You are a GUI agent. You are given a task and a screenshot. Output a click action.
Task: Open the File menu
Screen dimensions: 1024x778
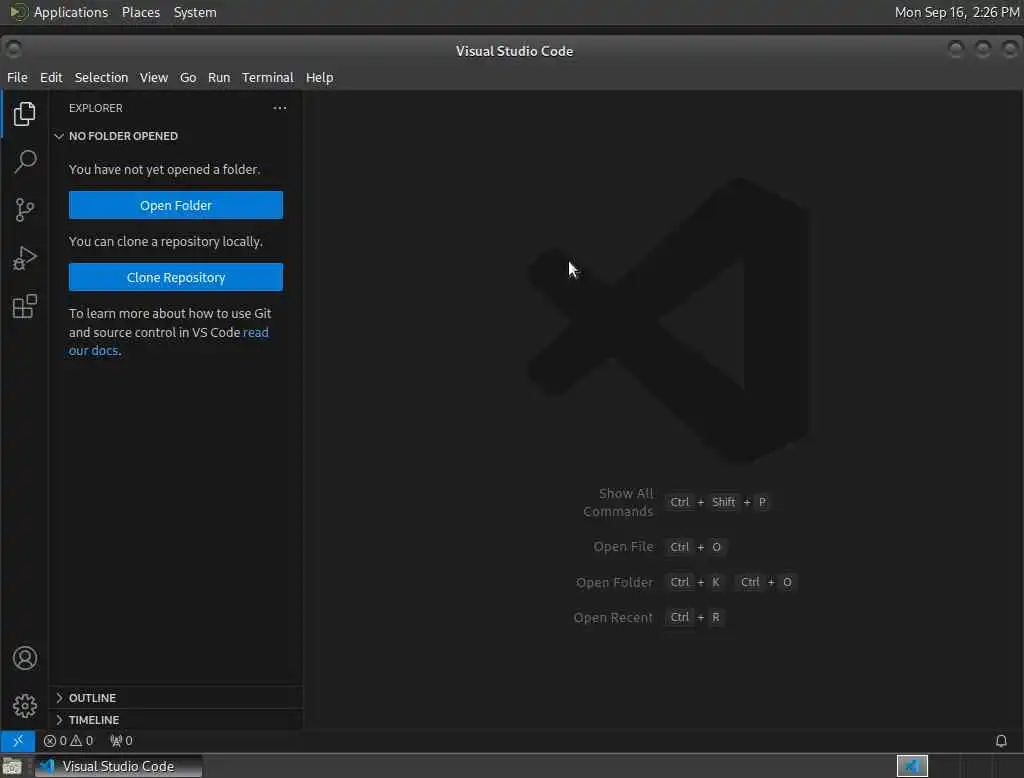pos(17,77)
